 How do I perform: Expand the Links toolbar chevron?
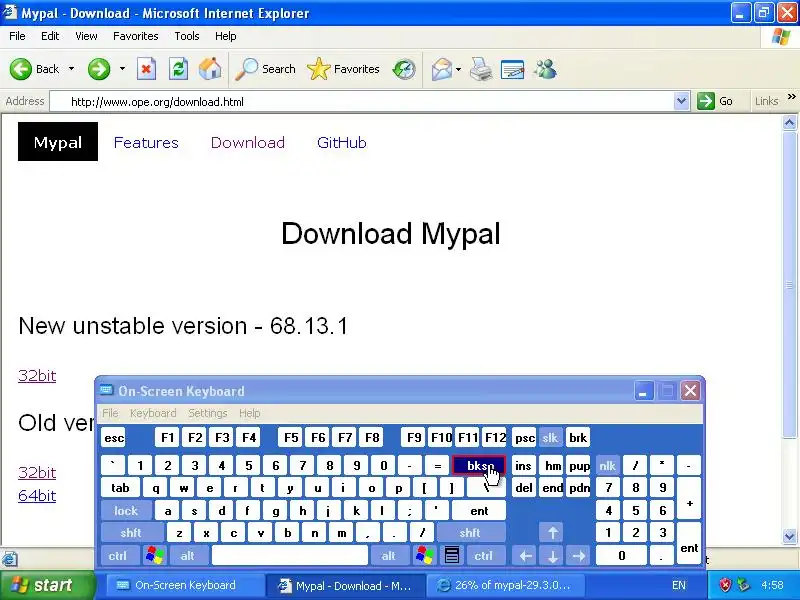(x=791, y=97)
